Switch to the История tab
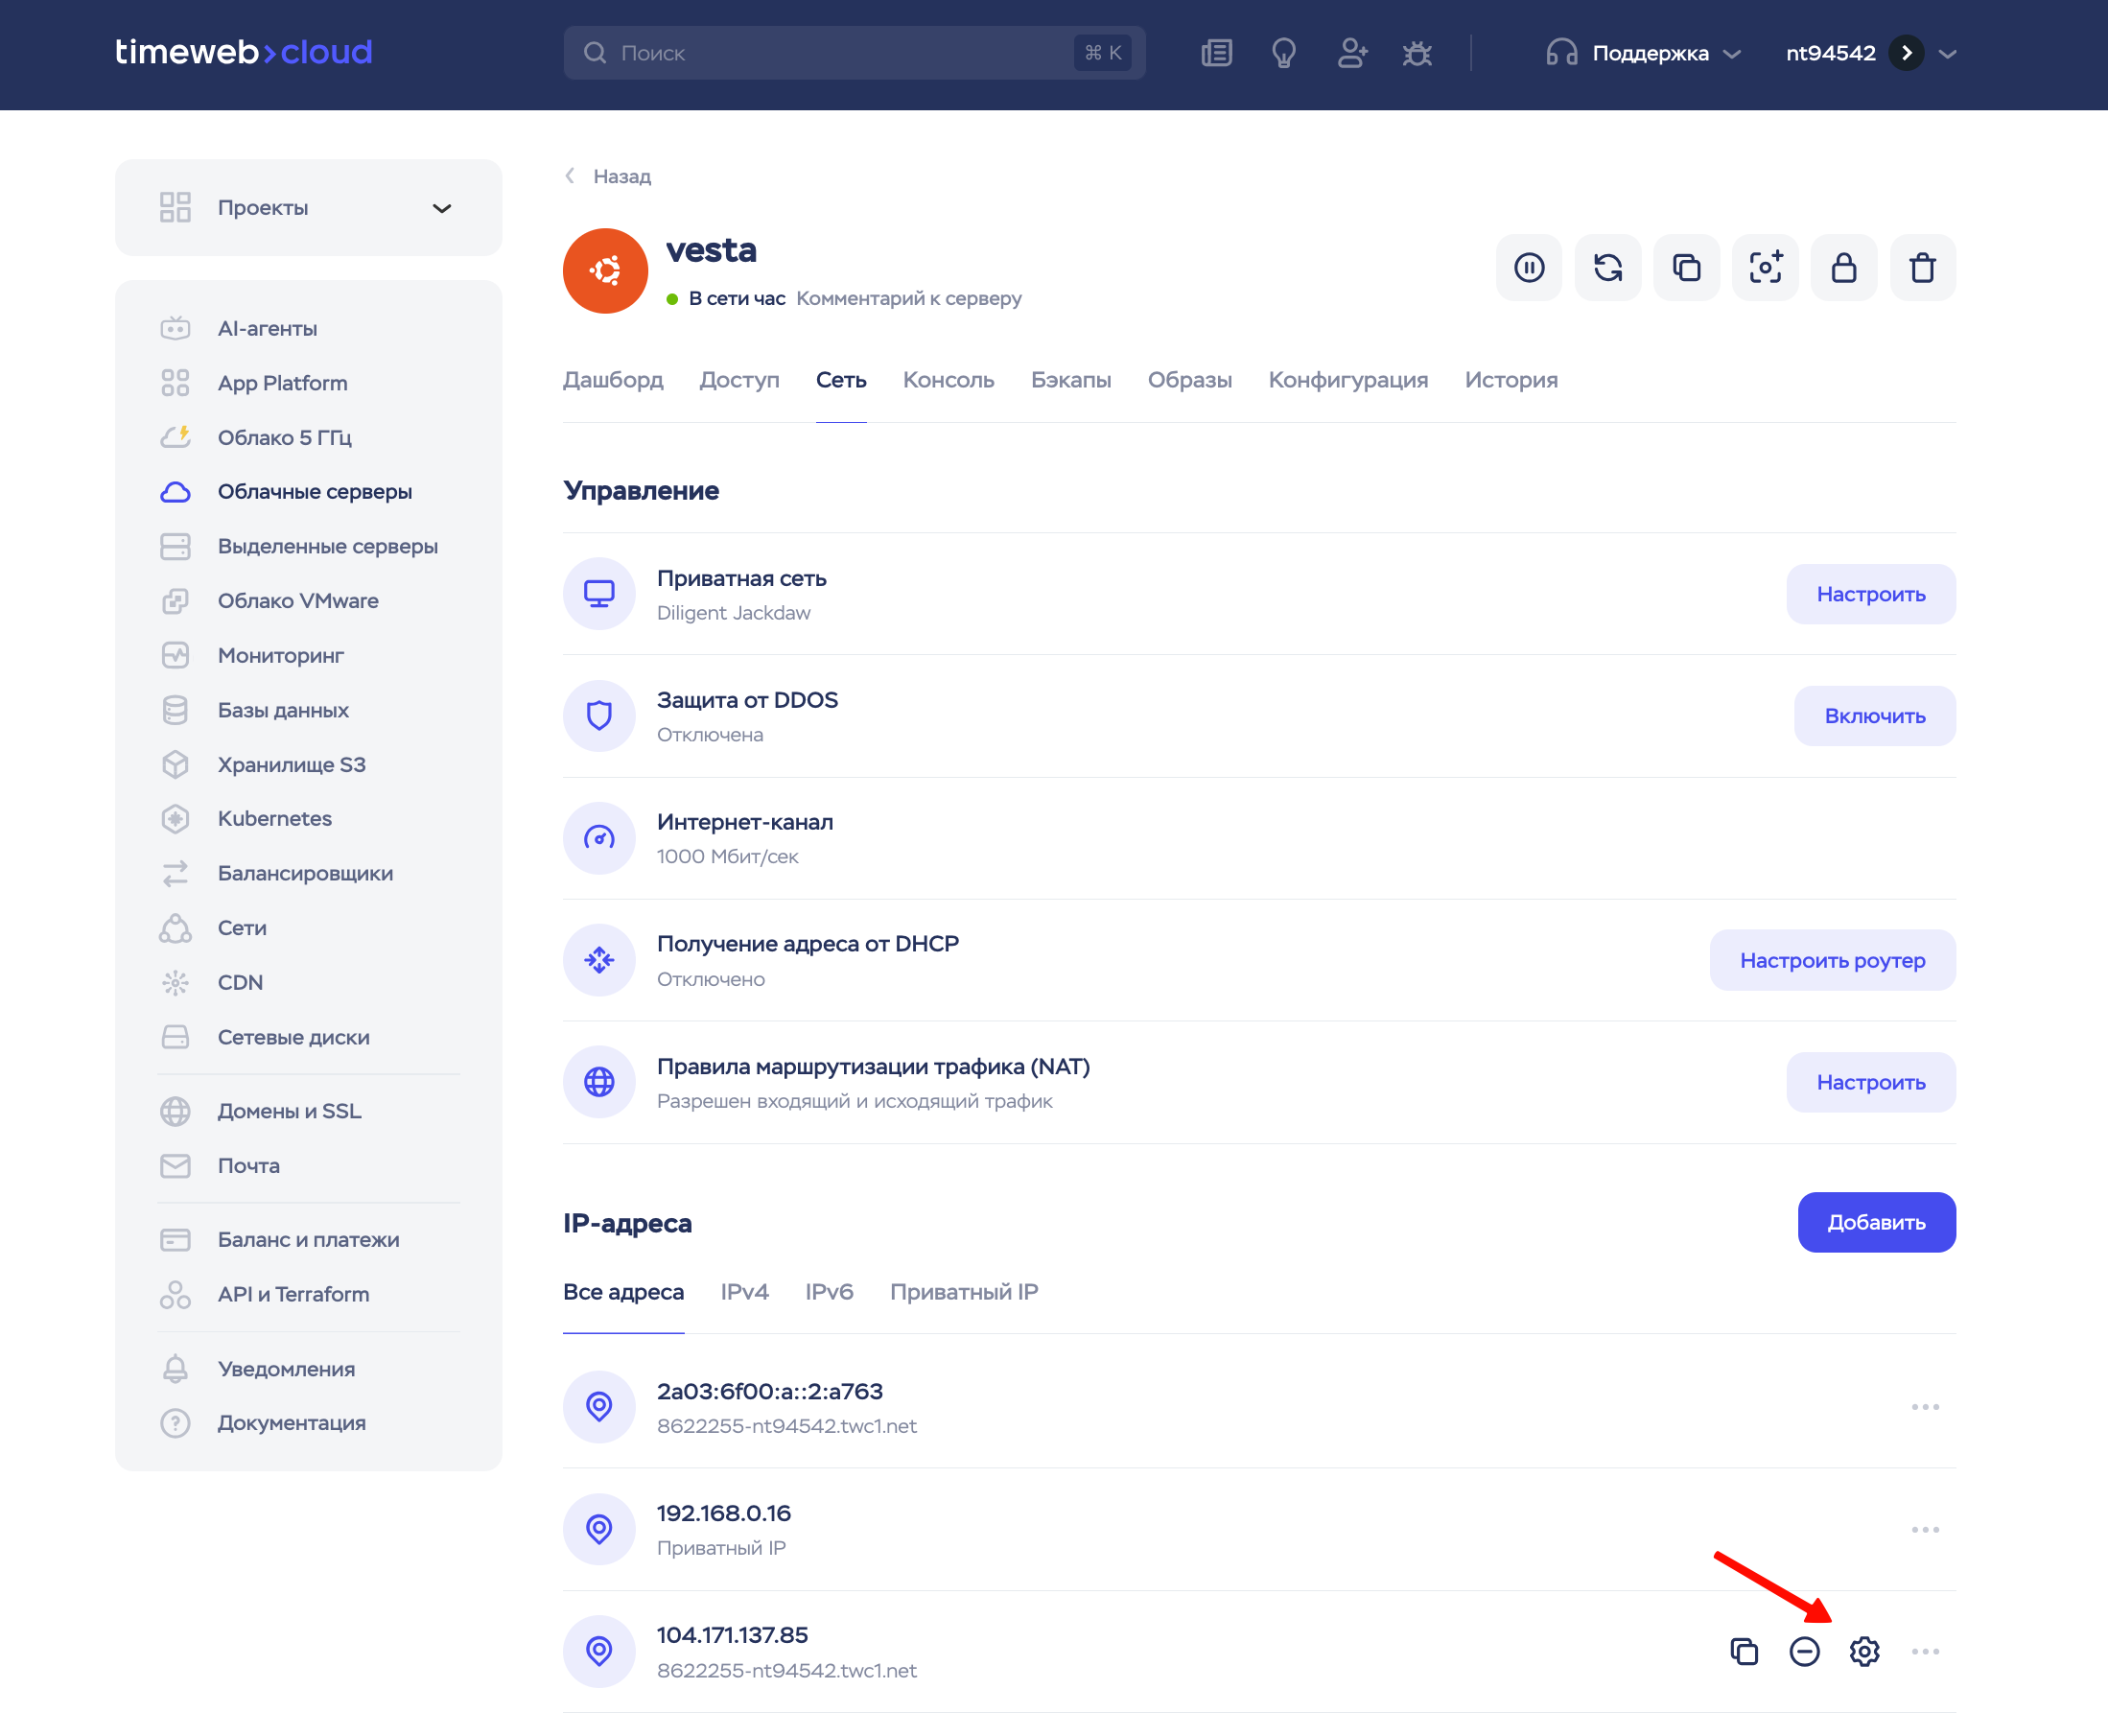Viewport: 2108px width, 1736px height. coord(1511,380)
